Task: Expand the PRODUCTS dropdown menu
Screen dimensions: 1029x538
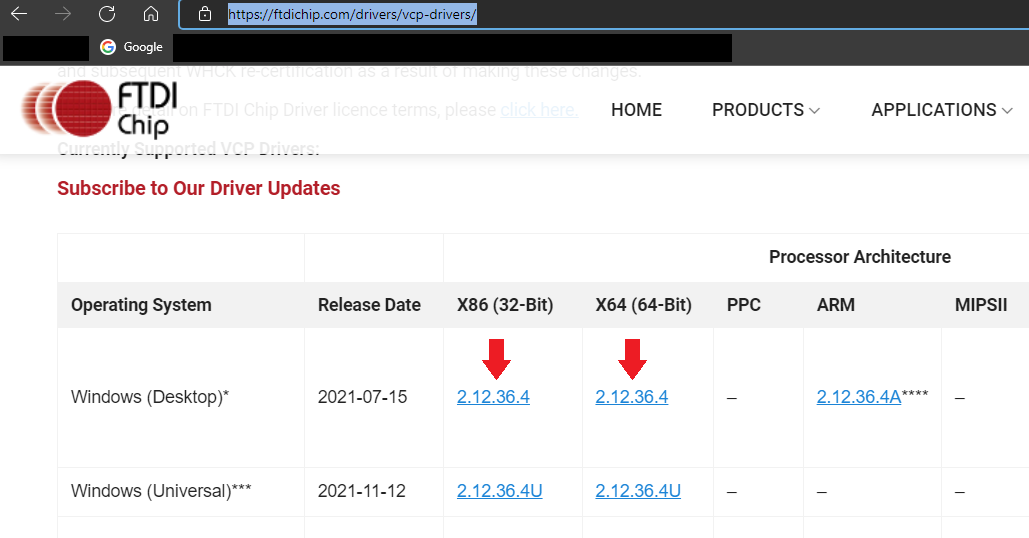Action: coord(766,110)
